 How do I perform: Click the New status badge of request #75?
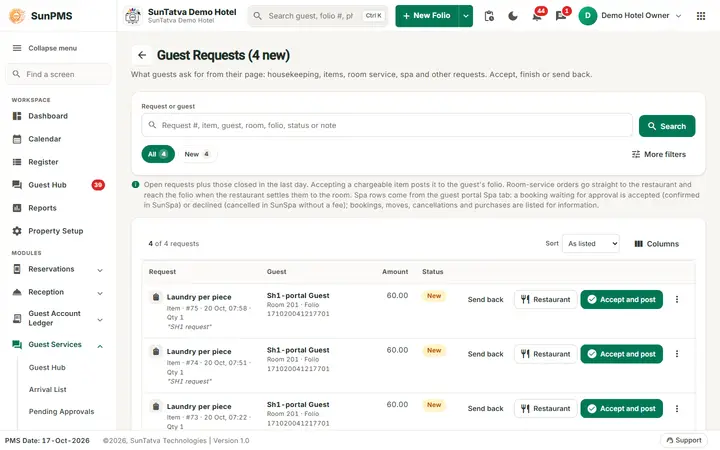tap(434, 296)
